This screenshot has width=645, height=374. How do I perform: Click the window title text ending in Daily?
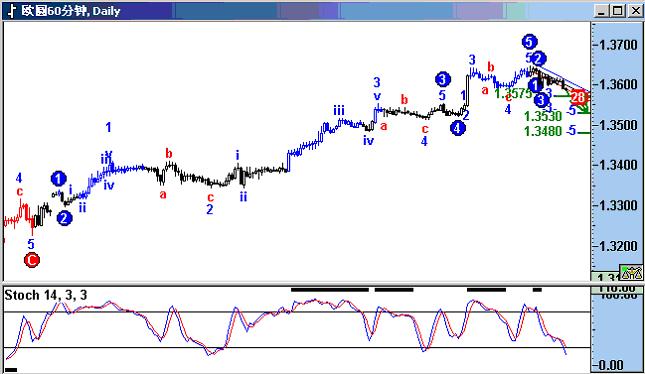pos(71,11)
